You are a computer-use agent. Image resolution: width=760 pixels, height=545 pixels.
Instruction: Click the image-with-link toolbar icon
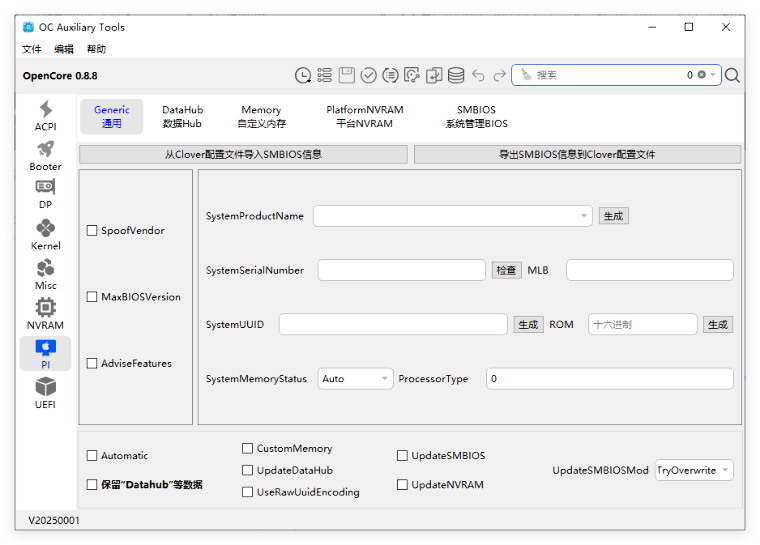tap(412, 76)
